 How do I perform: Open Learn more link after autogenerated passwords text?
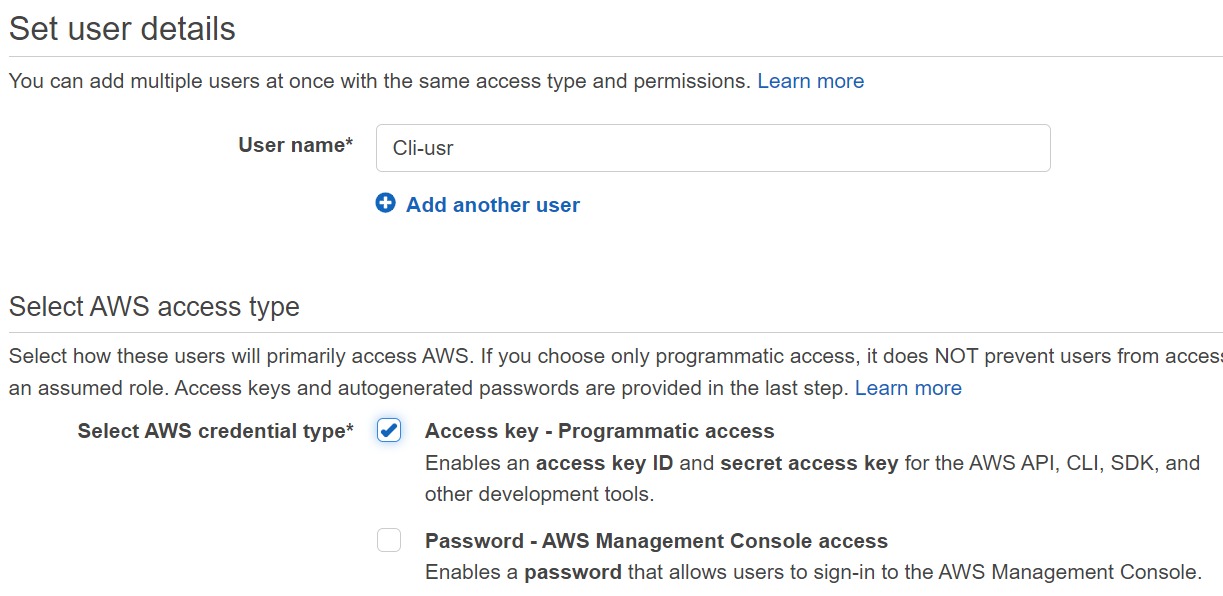coord(908,388)
